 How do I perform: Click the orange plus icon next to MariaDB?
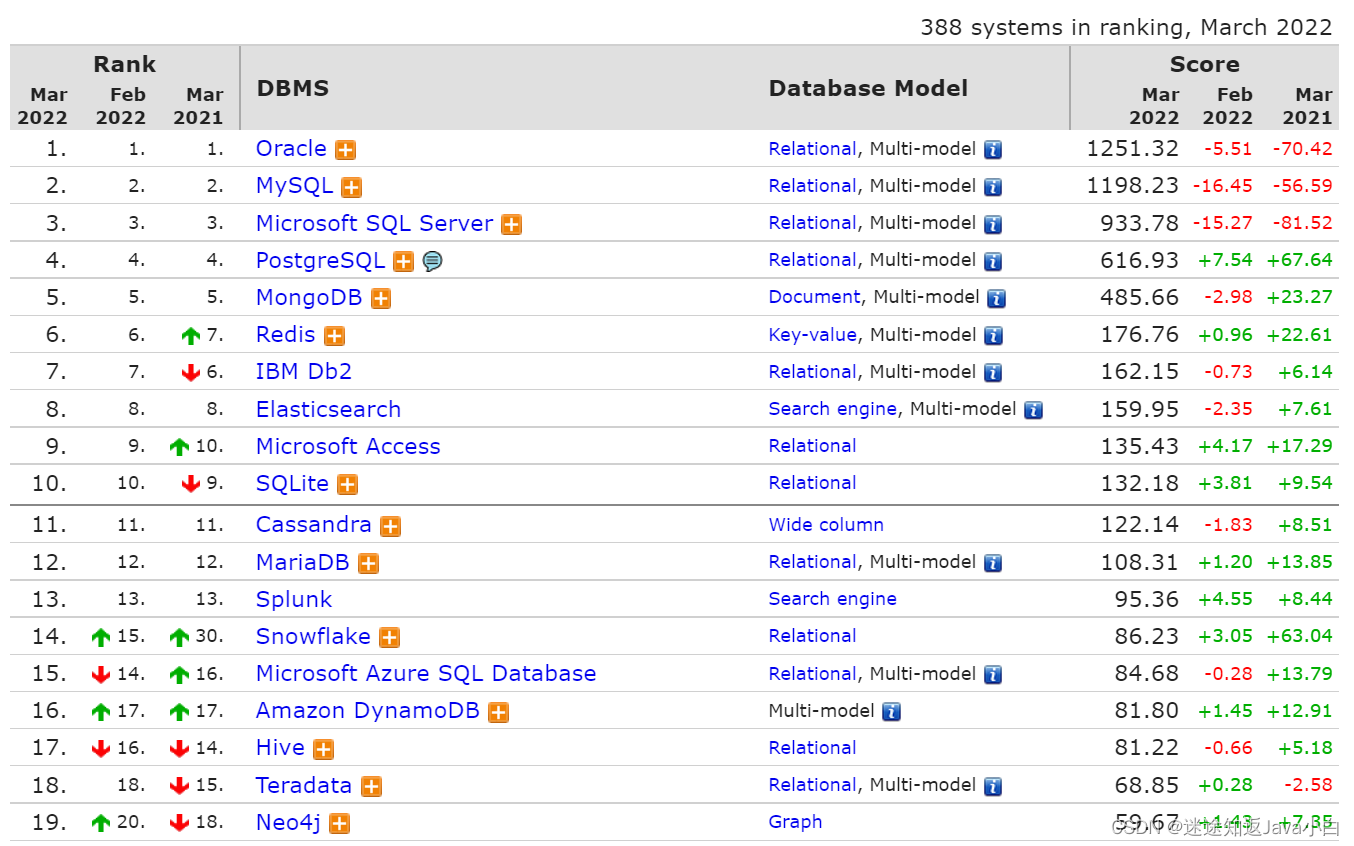369,563
